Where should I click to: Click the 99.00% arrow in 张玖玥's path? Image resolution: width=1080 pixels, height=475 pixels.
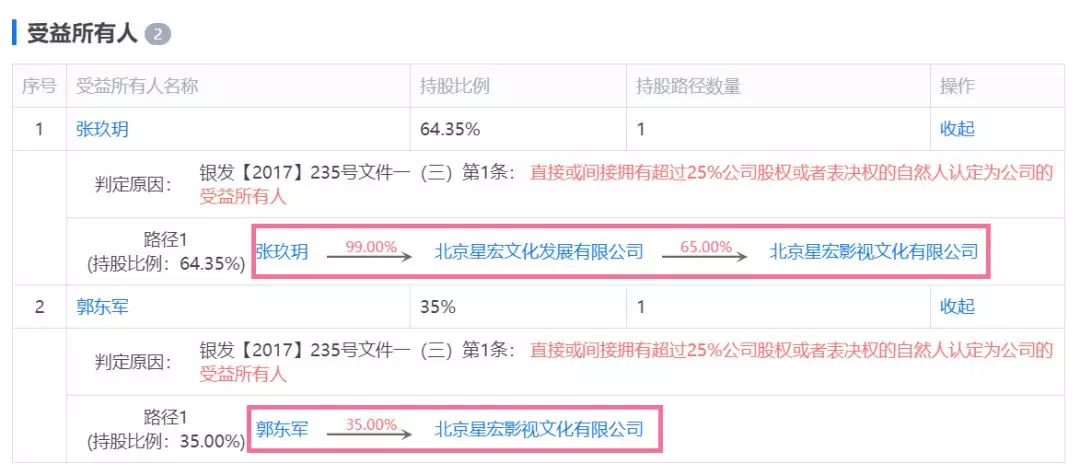coord(369,252)
